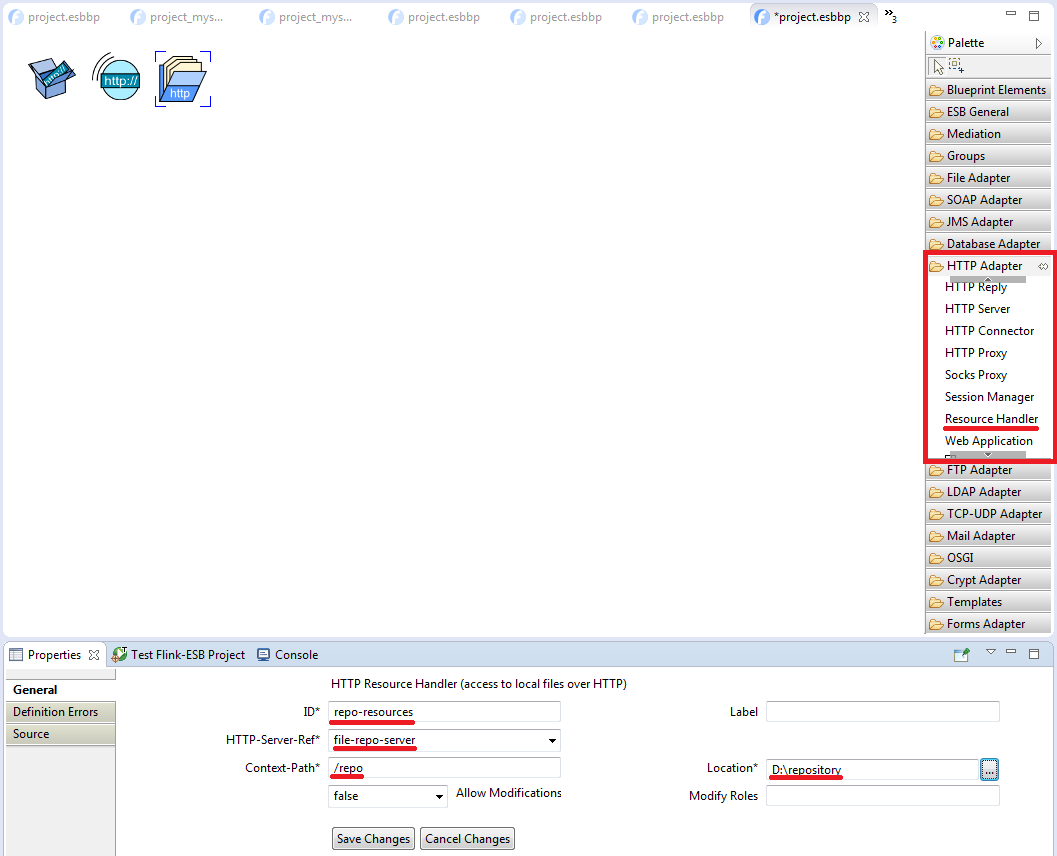Select the HTTP resource handler folder icon on canvas
The image size is (1057, 856).
click(183, 79)
